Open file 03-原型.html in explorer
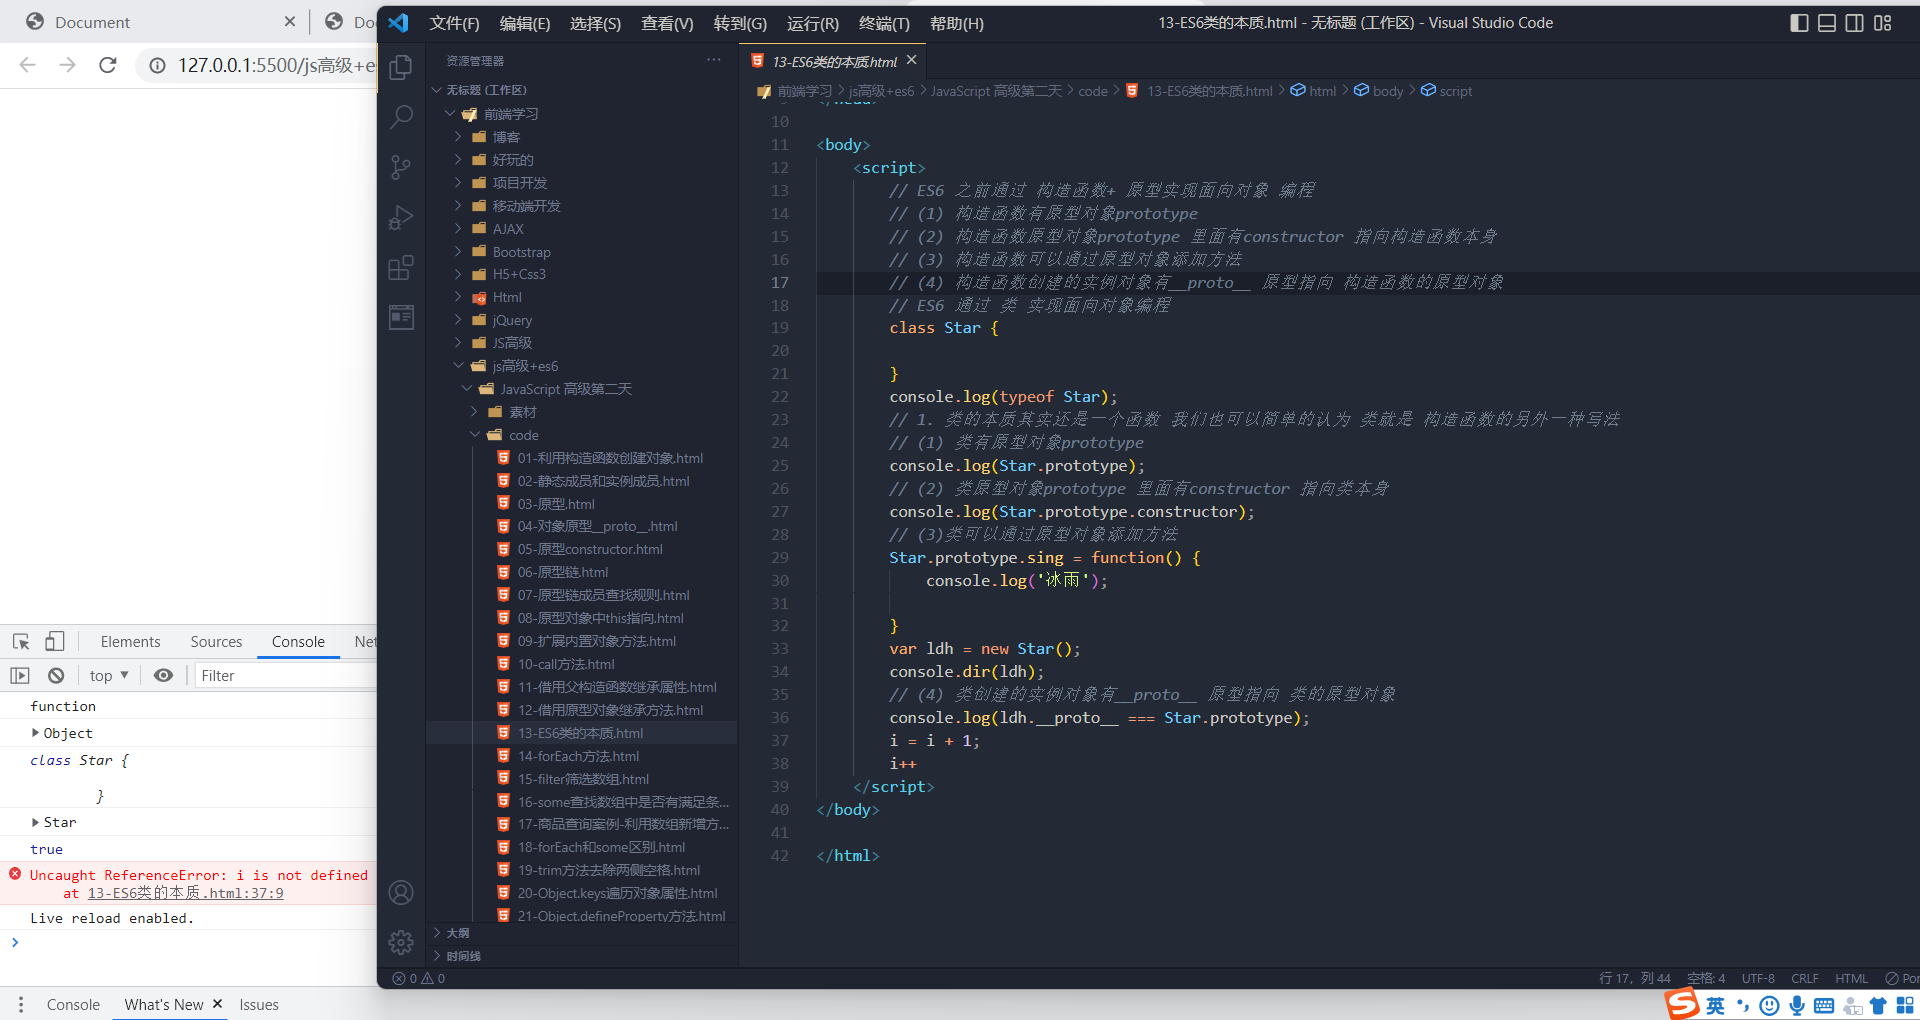 click(556, 504)
